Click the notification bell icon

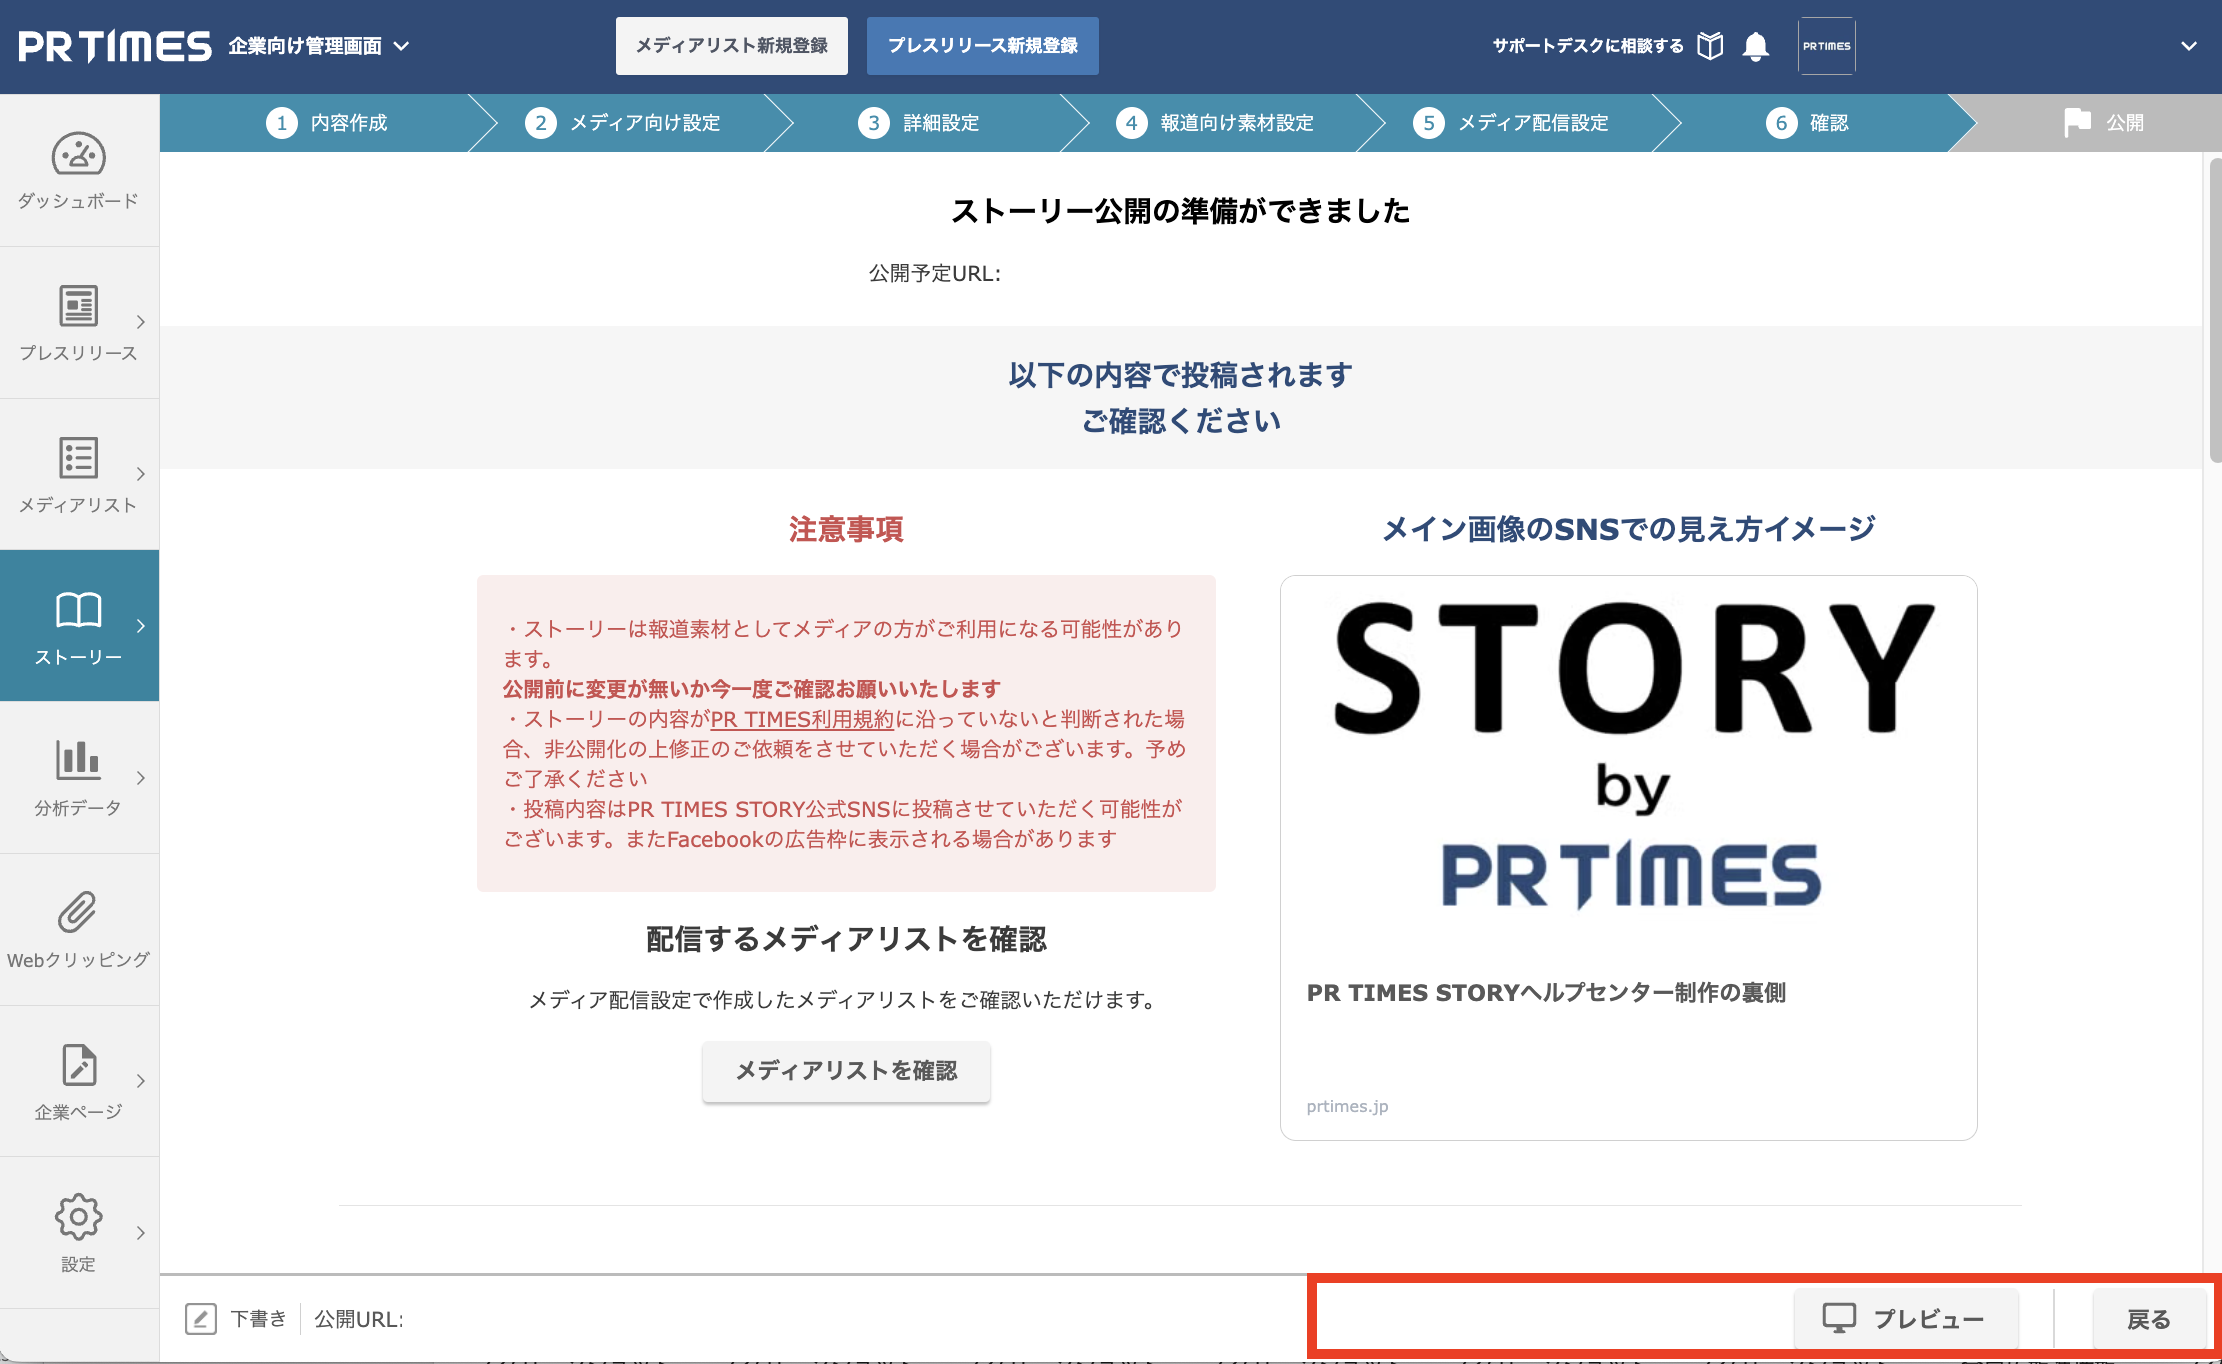tap(1755, 46)
